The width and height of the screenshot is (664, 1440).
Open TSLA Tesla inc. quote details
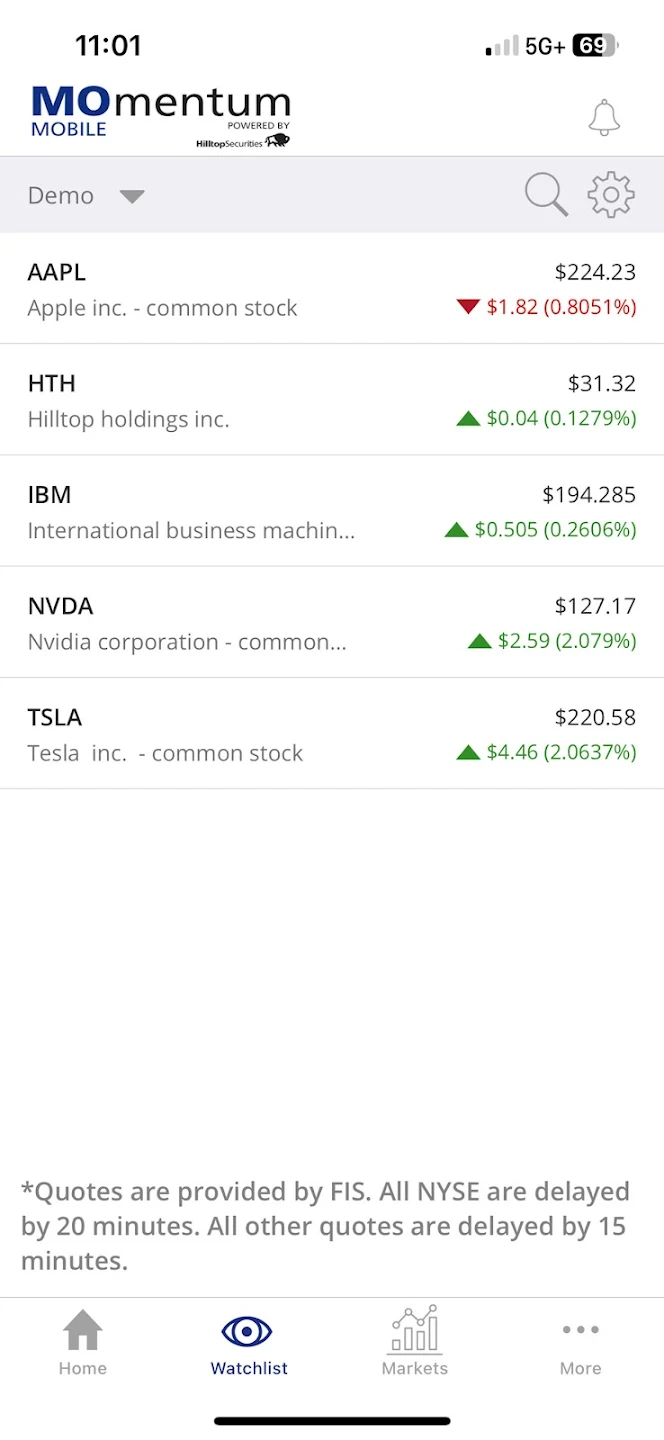pyautogui.click(x=332, y=733)
